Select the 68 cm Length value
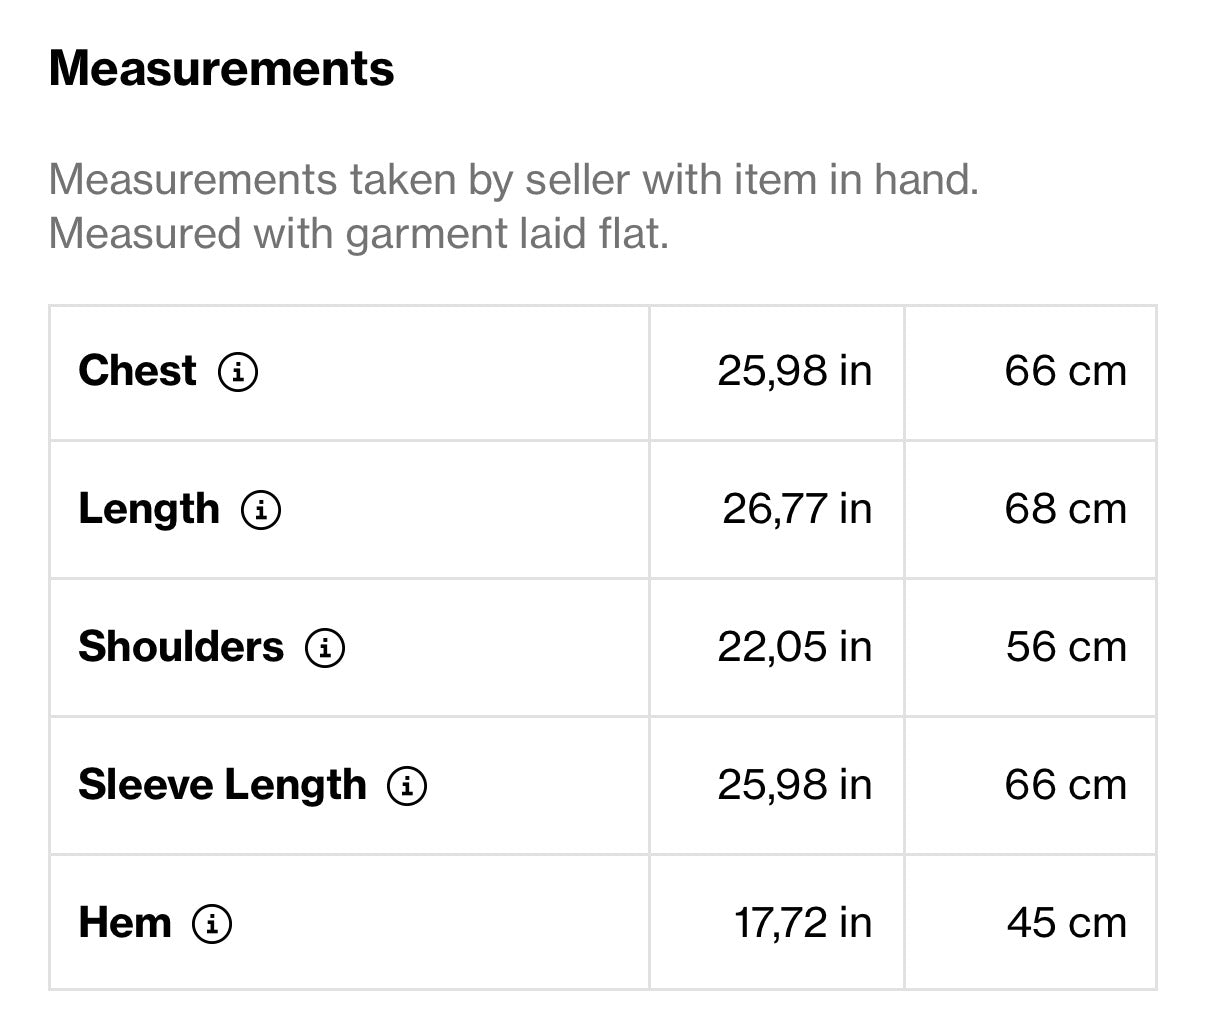1206x1030 pixels. point(1065,509)
